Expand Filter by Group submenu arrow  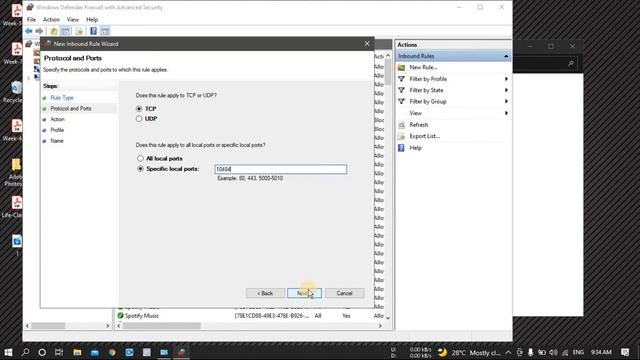(506, 102)
